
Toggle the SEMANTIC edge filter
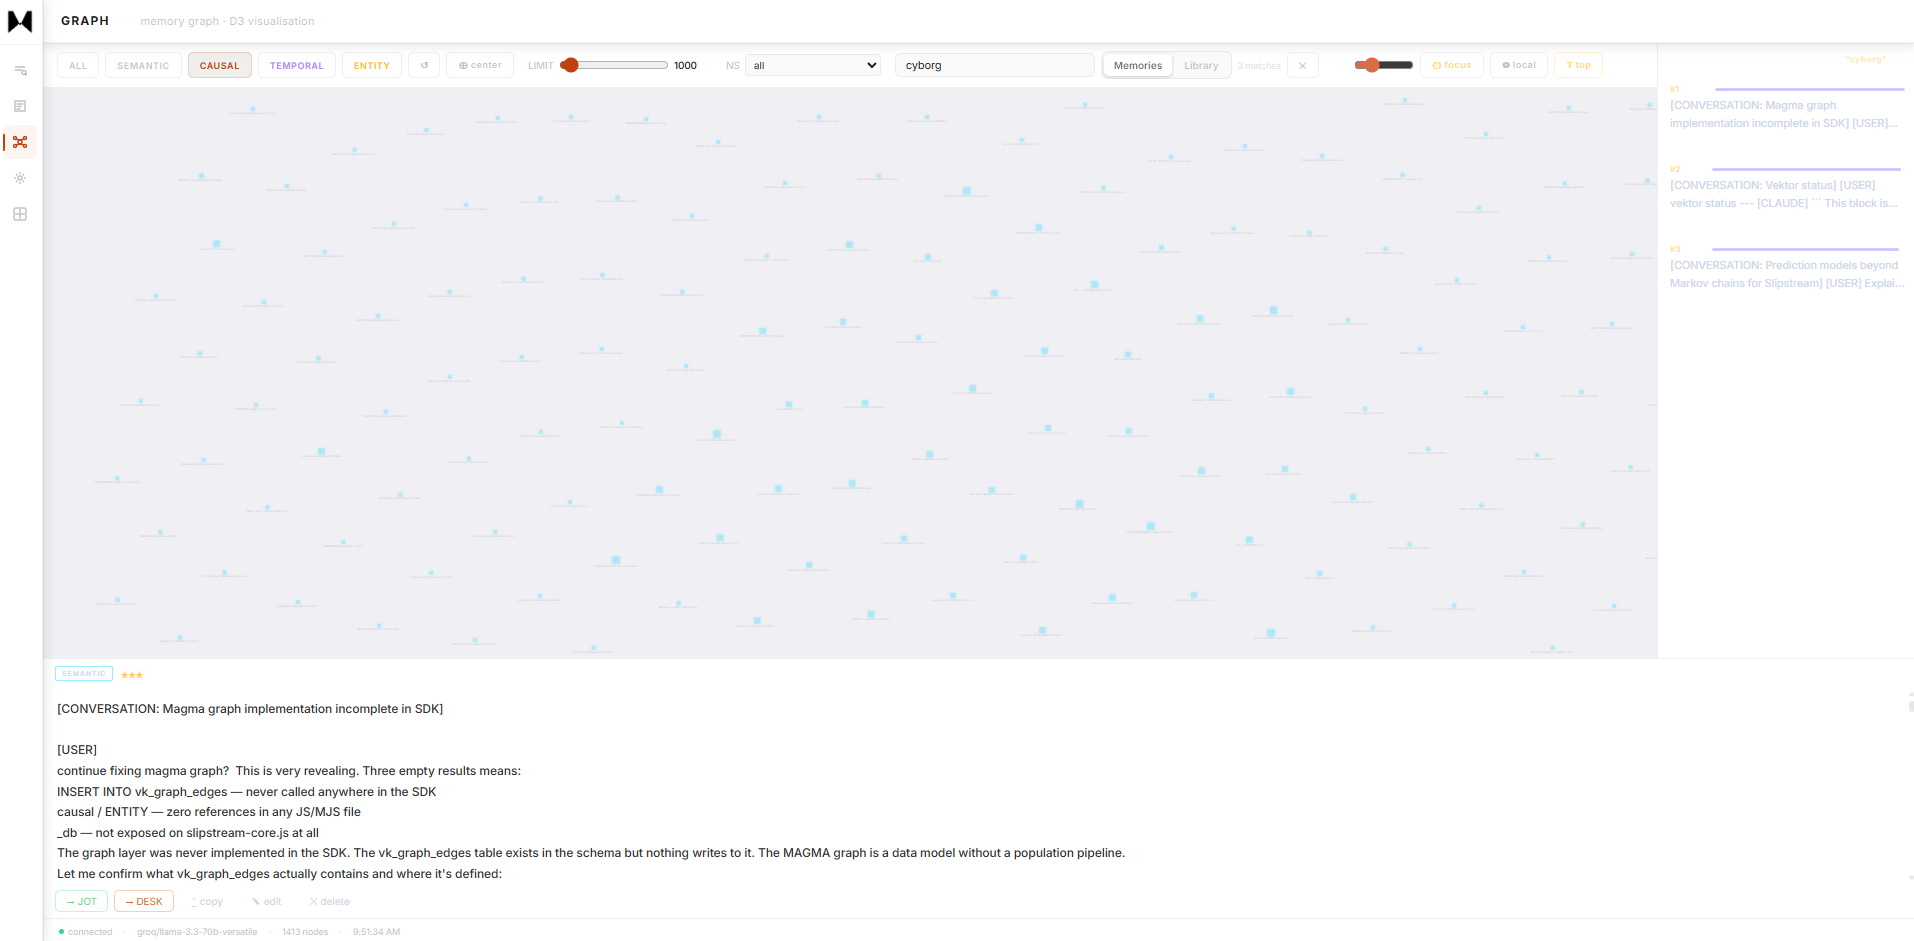tap(143, 65)
